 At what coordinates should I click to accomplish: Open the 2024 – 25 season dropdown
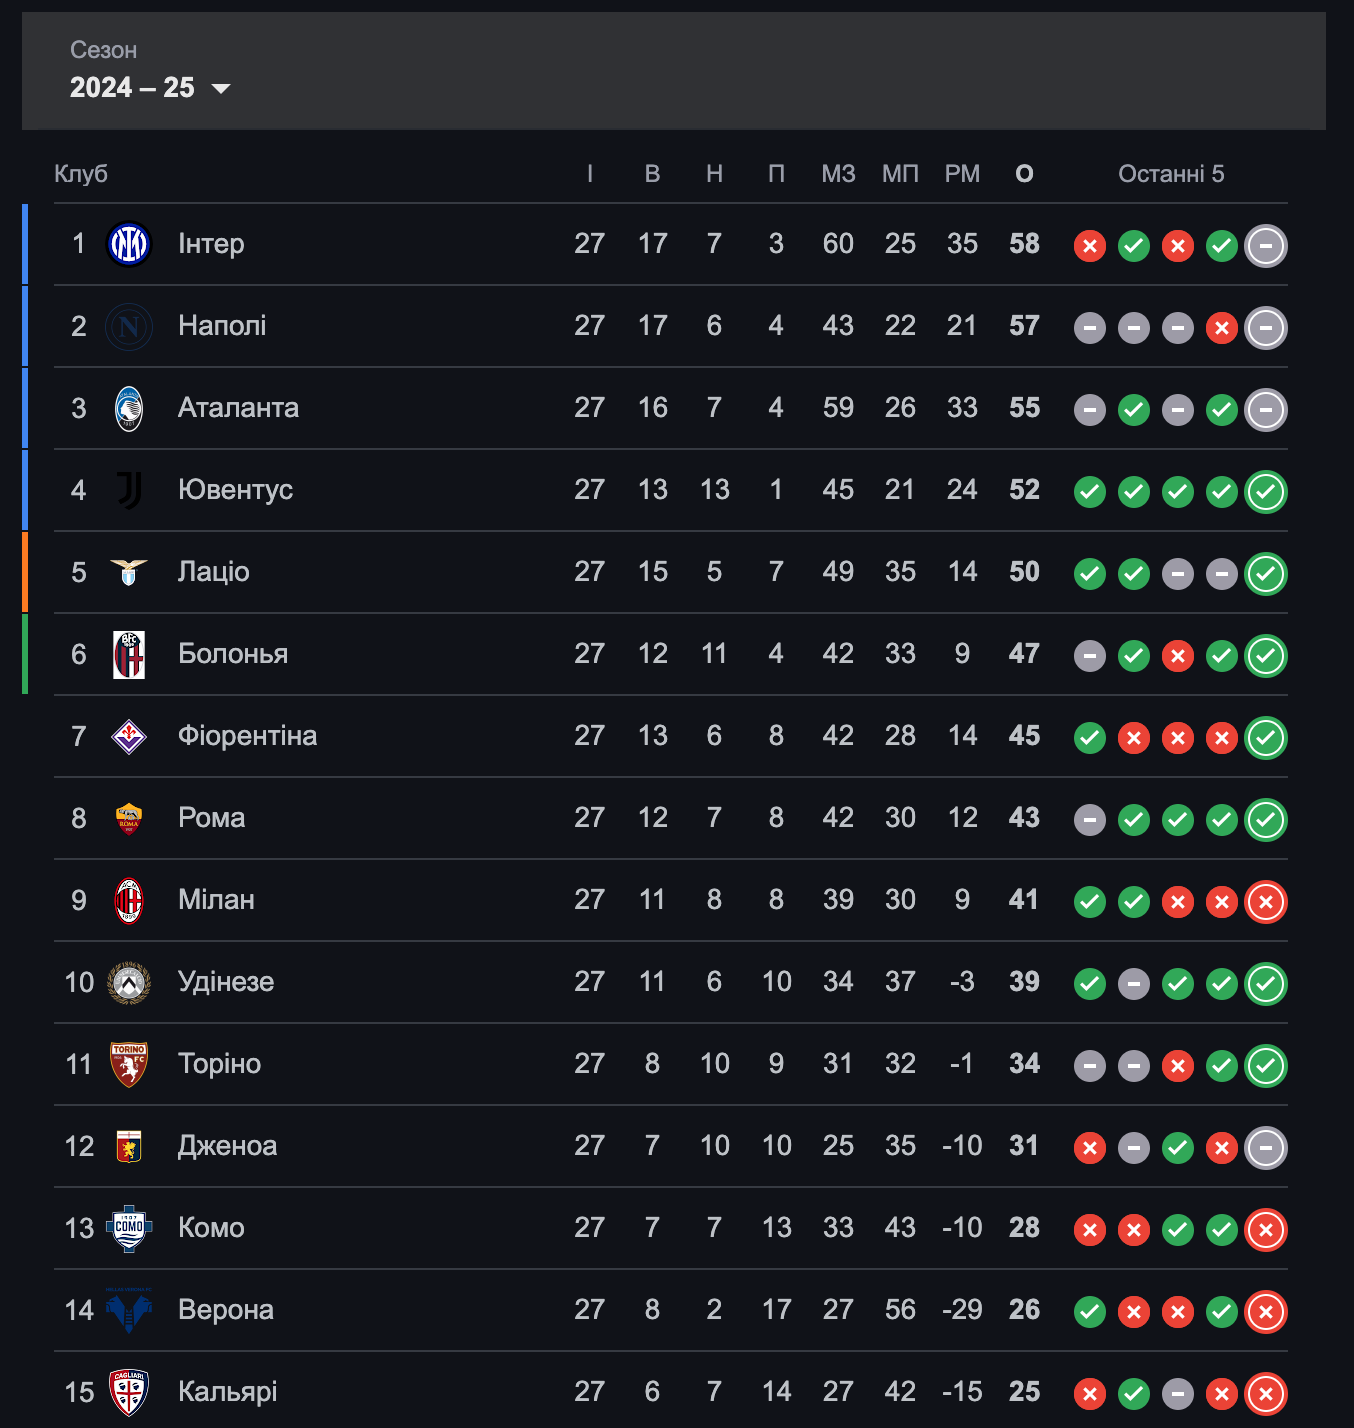150,88
